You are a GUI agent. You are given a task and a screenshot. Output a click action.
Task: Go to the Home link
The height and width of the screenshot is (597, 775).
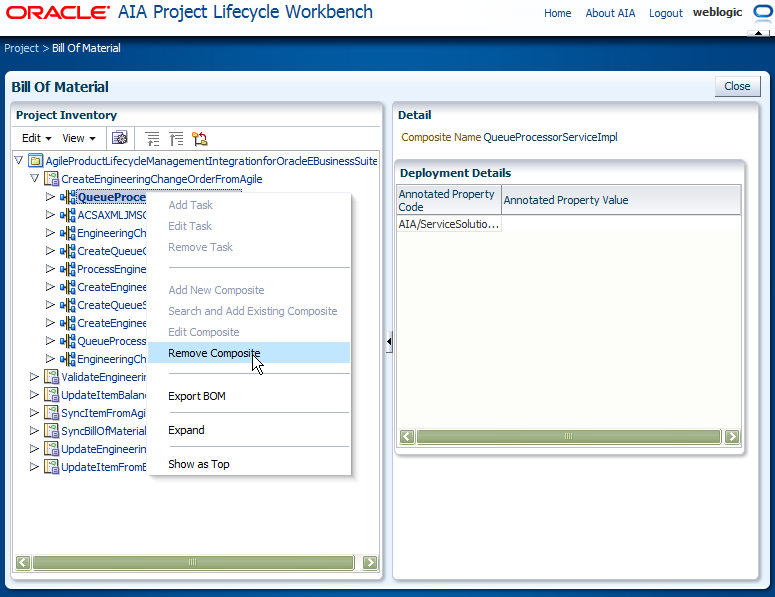click(x=558, y=13)
